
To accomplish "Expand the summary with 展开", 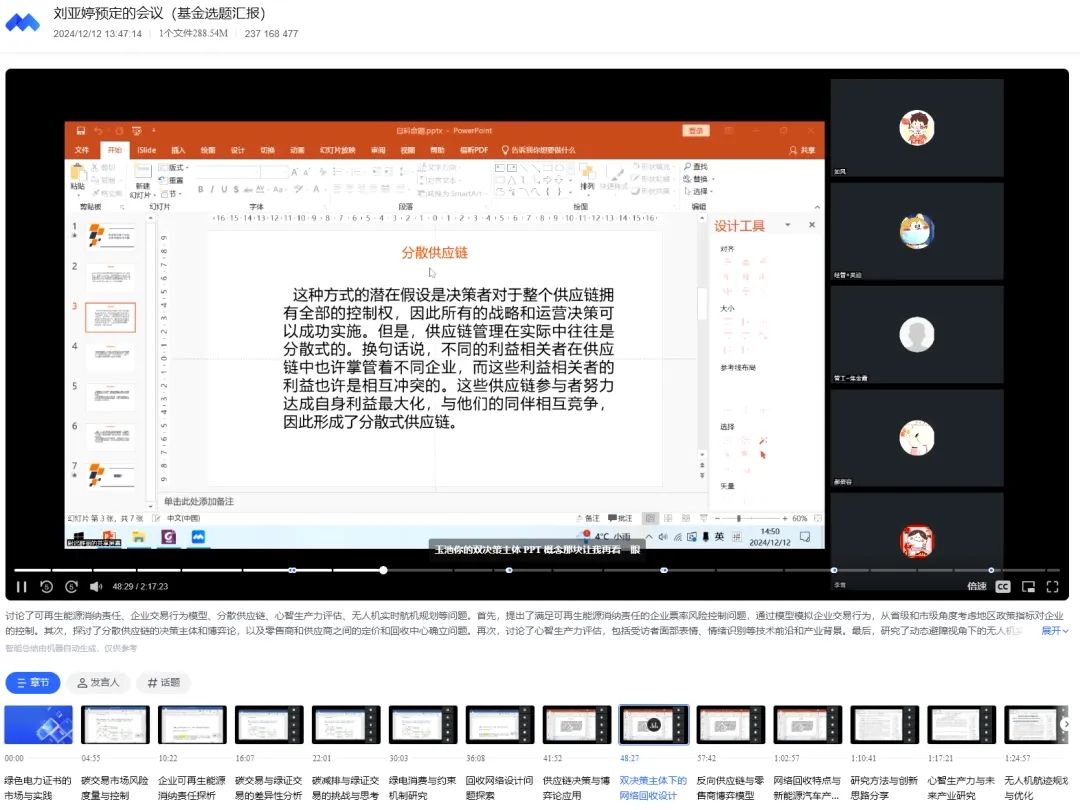I will coord(1055,631).
